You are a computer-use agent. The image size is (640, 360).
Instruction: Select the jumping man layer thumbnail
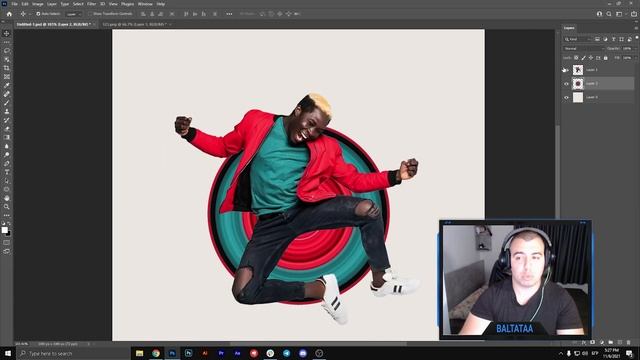coord(578,70)
